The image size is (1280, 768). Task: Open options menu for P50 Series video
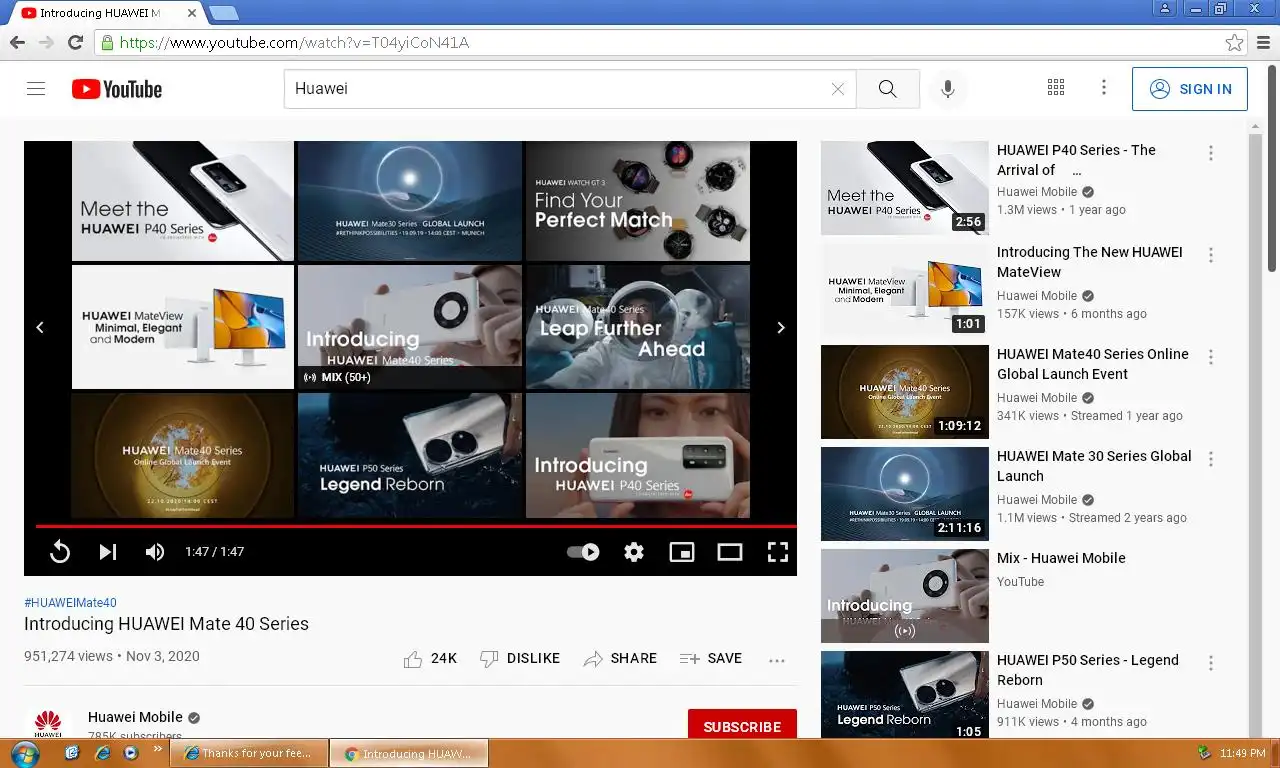(1210, 663)
